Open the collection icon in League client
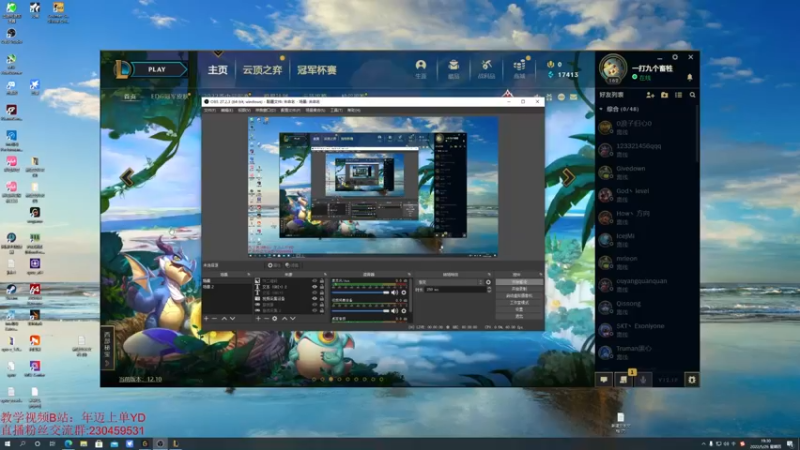This screenshot has height=450, width=800. point(453,65)
